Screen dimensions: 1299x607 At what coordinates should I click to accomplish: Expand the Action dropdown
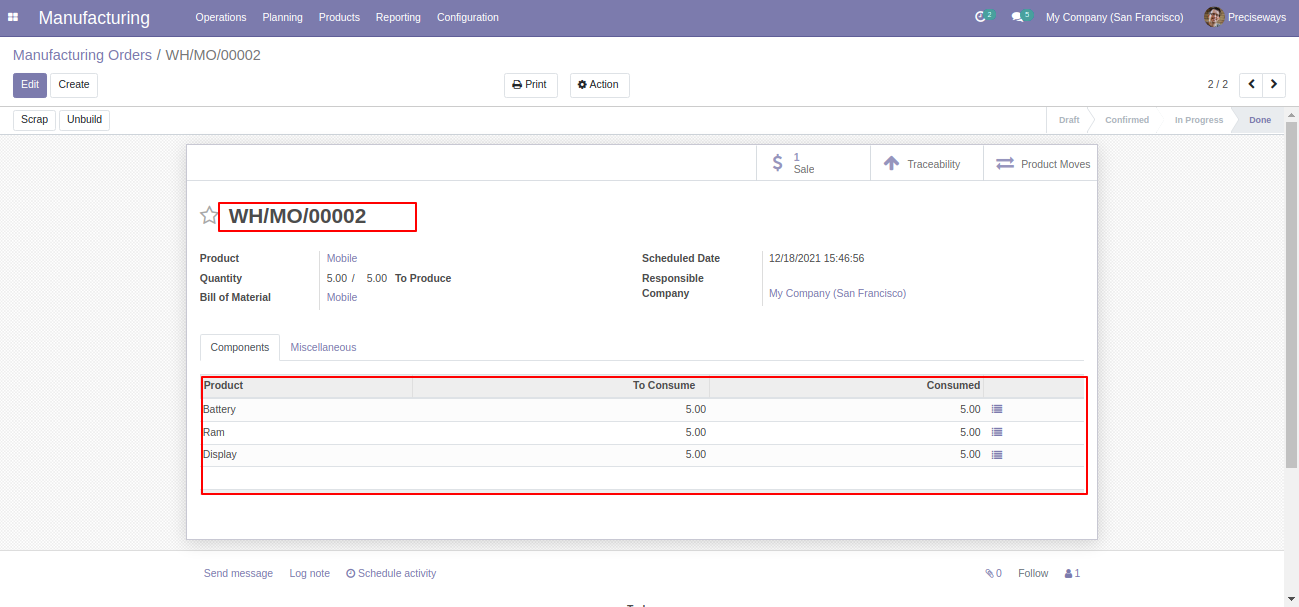tap(599, 85)
